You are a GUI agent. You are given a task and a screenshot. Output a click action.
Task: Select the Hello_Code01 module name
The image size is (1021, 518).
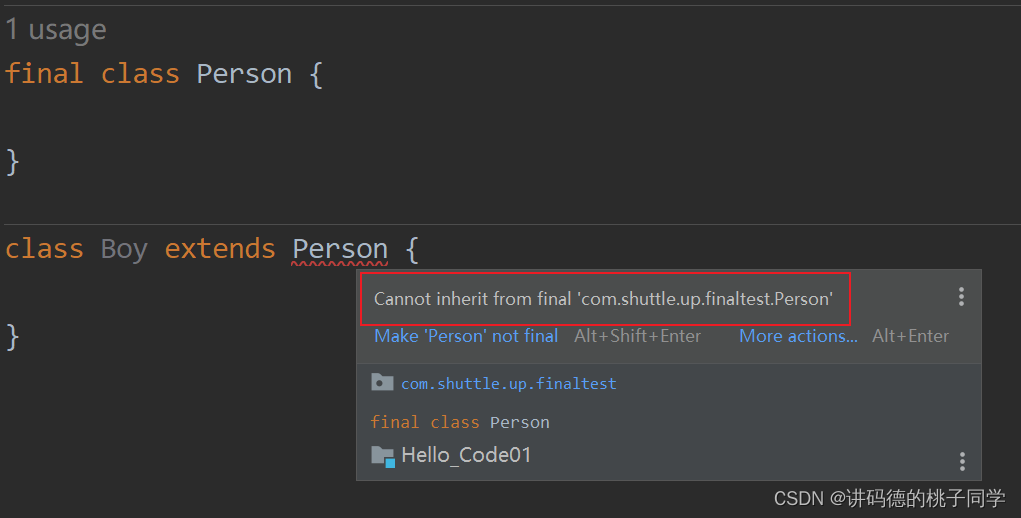(466, 455)
